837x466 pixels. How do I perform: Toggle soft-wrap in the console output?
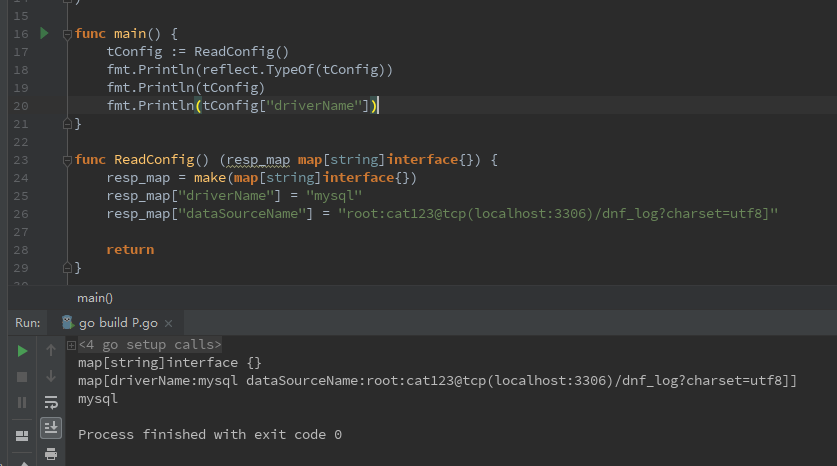(x=51, y=402)
